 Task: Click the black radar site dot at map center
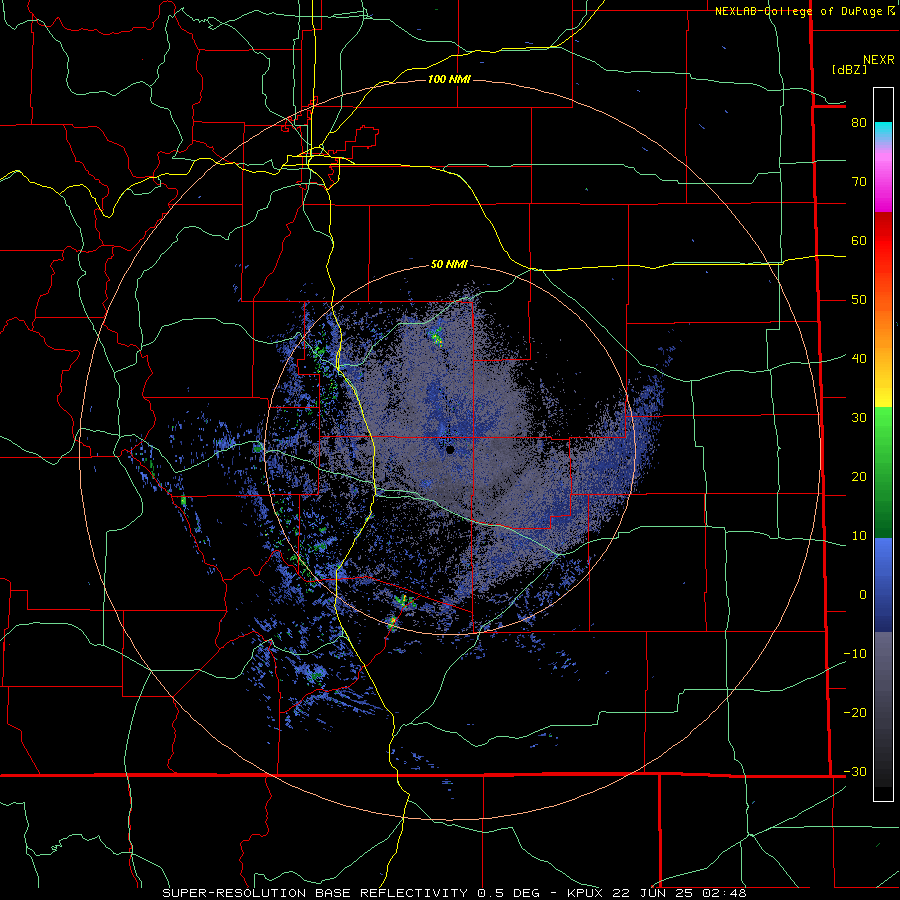(451, 450)
